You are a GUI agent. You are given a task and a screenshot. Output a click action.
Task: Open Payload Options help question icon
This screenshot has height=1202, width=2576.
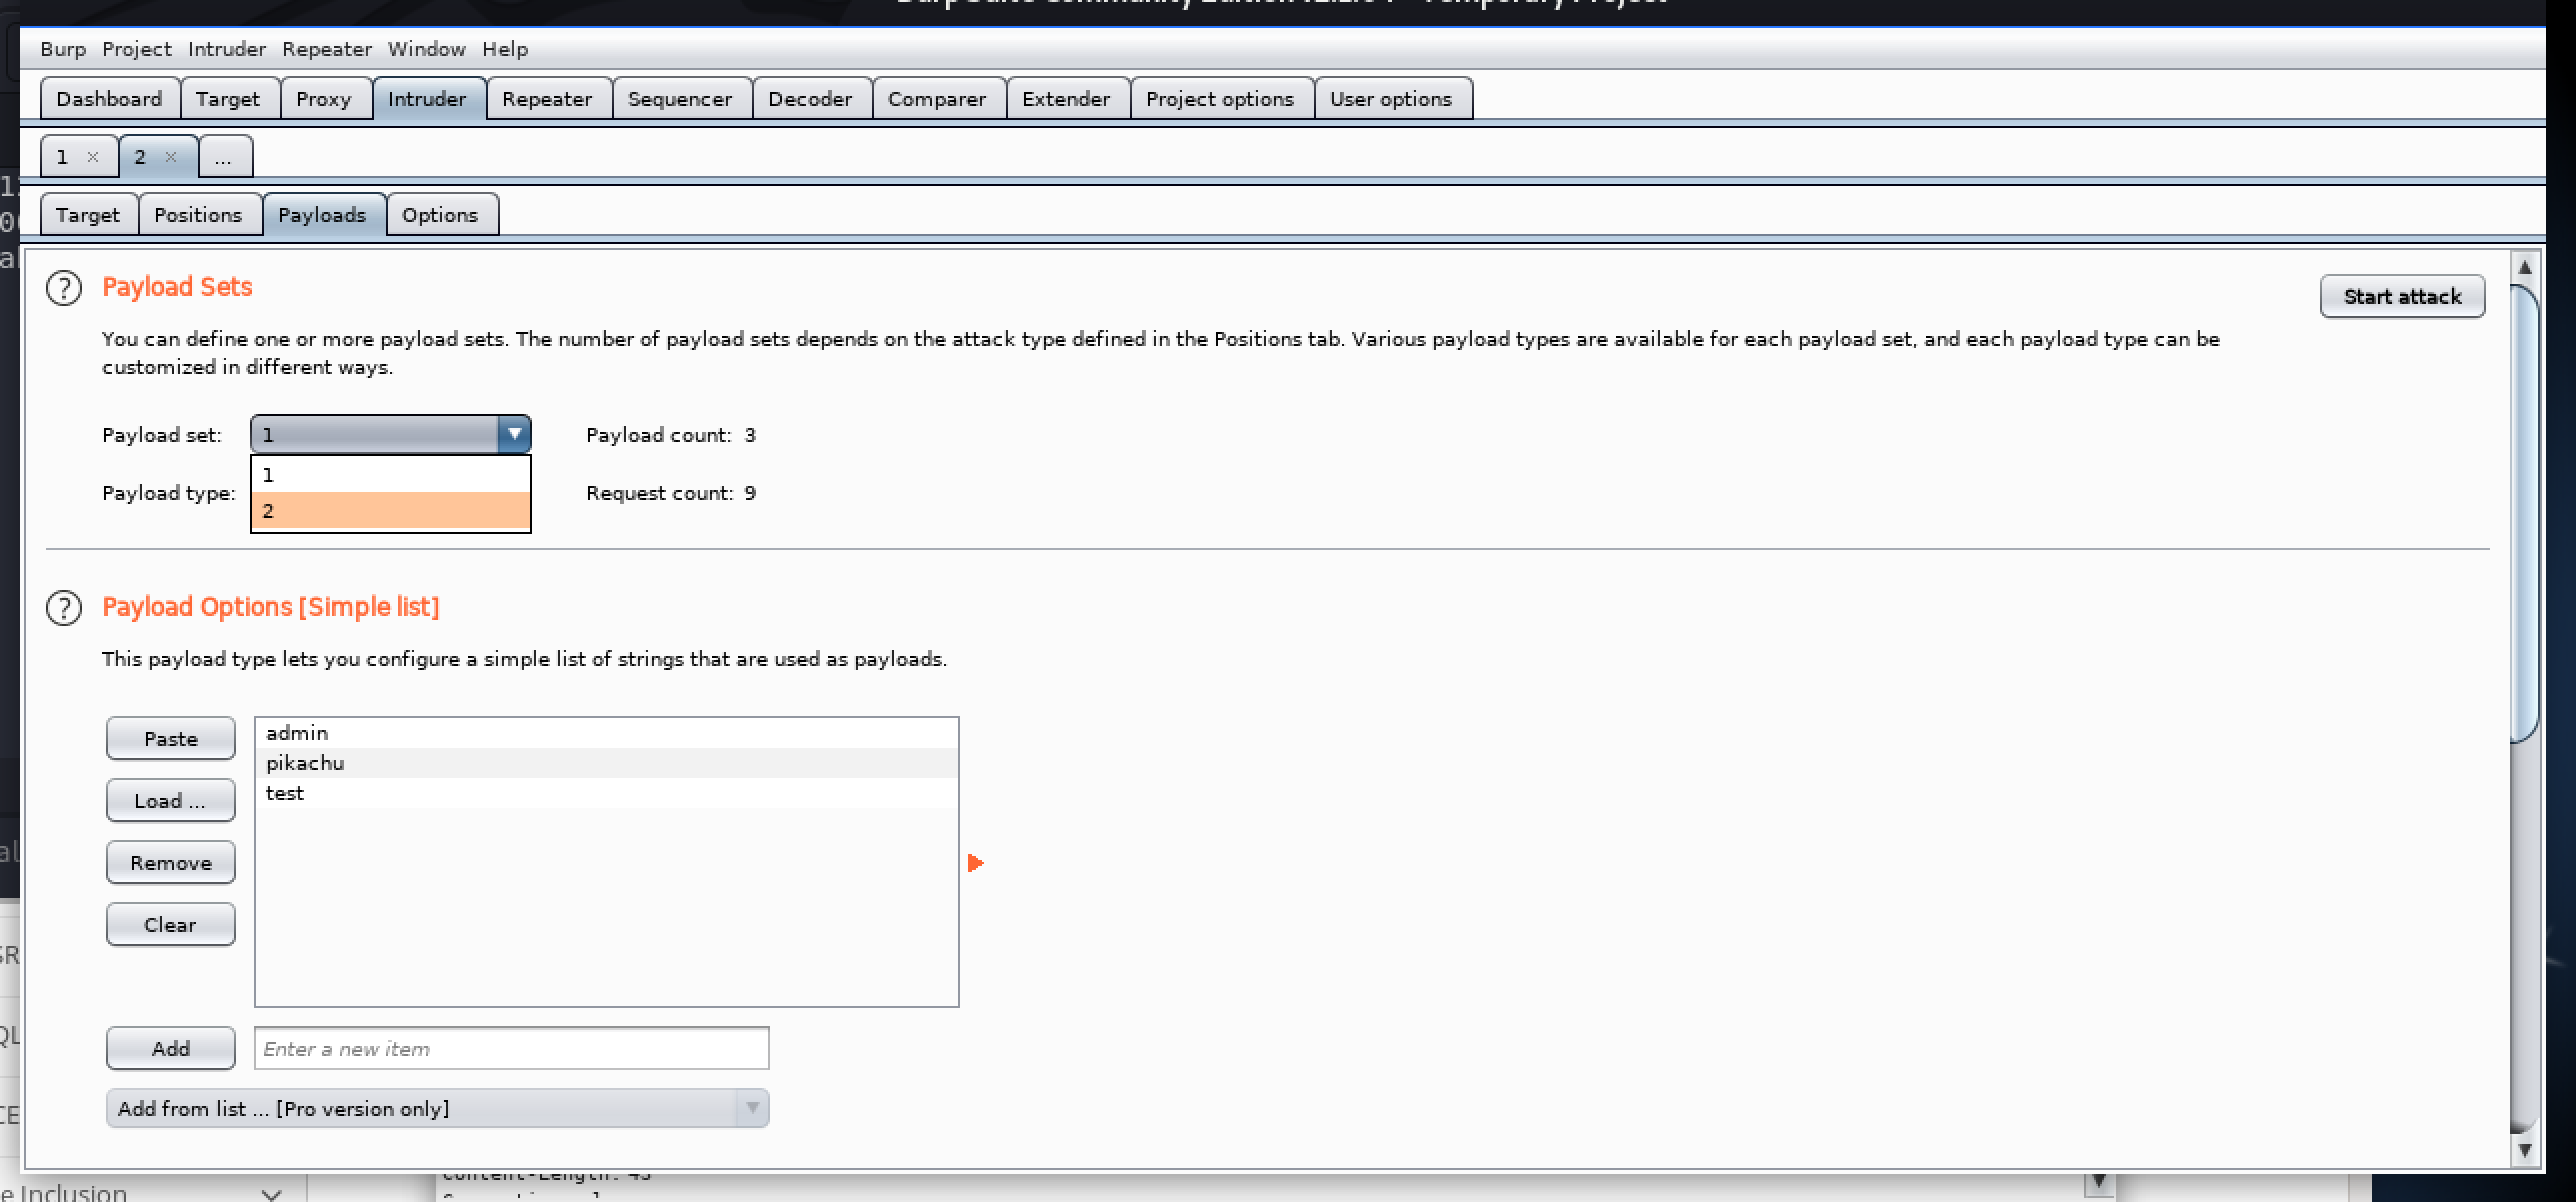(64, 608)
